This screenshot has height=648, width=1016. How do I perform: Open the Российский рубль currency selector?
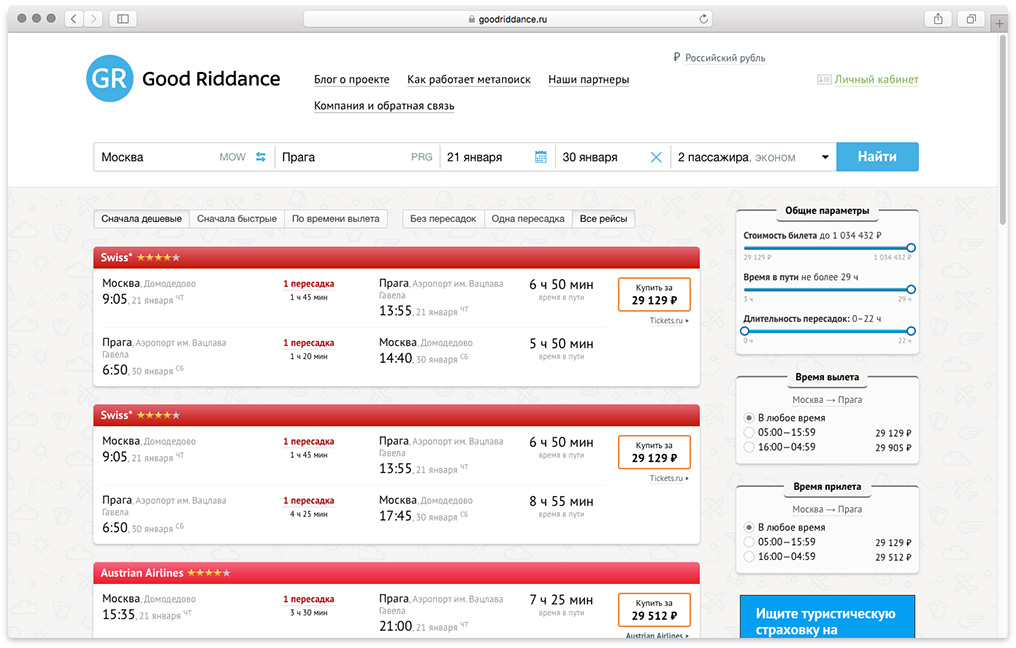tap(718, 58)
